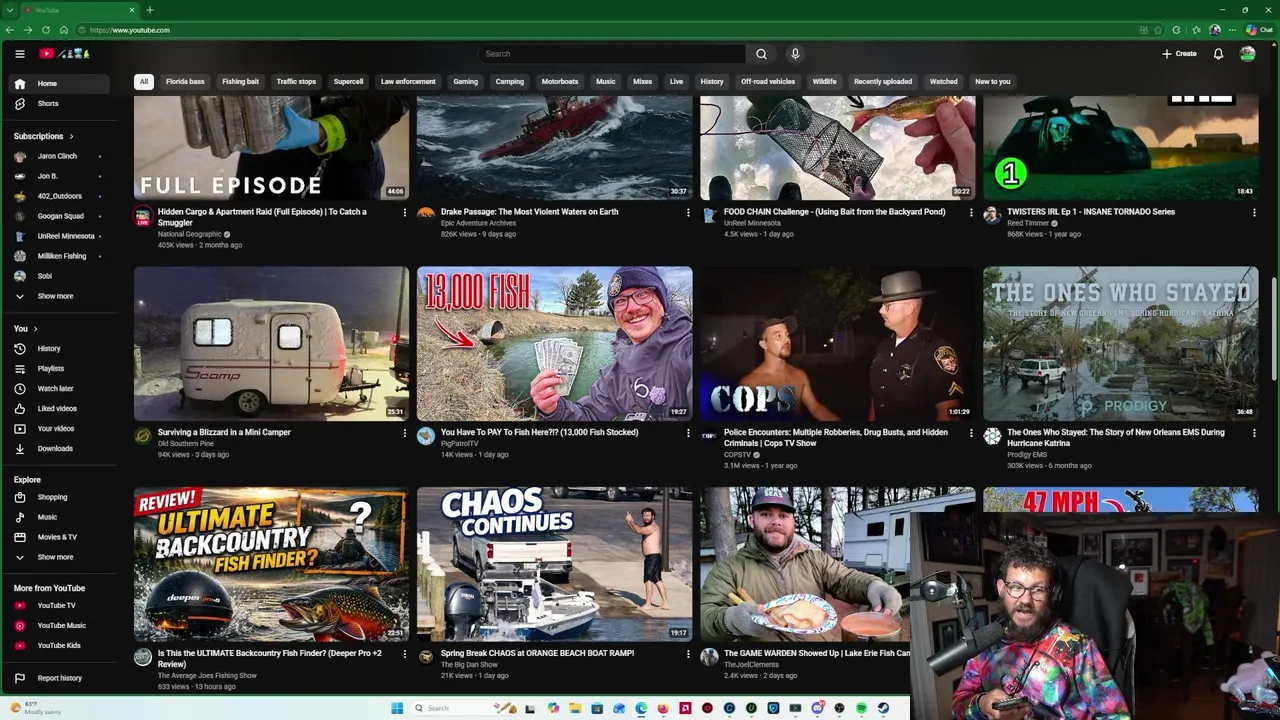
Task: Open the video titled Drake Passage: Most Violent Waters
Action: point(529,212)
